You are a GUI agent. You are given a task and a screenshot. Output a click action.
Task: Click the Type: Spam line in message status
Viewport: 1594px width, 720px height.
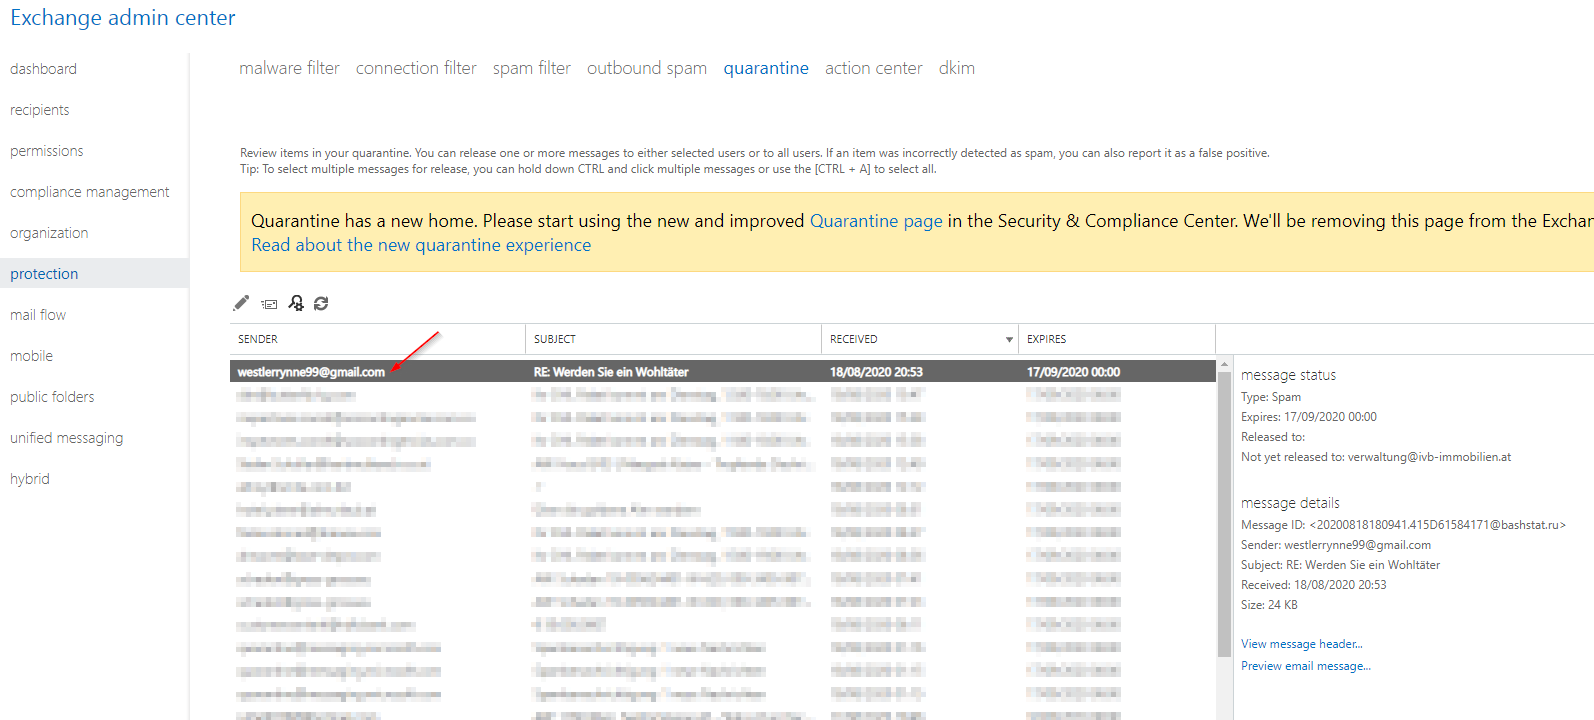[x=1271, y=397]
